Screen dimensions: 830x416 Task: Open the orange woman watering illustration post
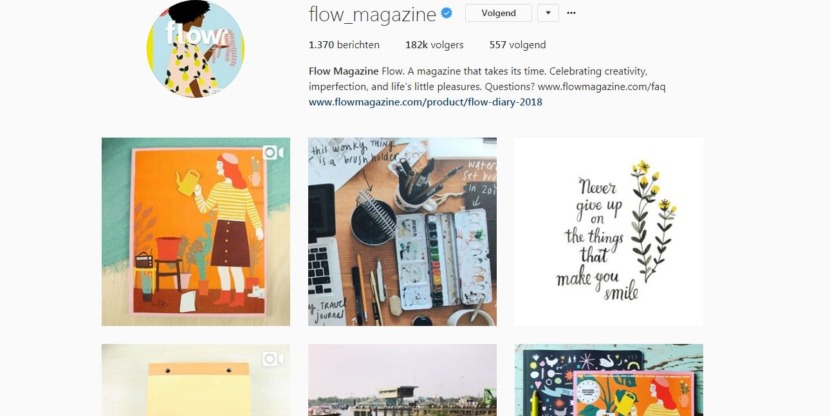point(196,232)
